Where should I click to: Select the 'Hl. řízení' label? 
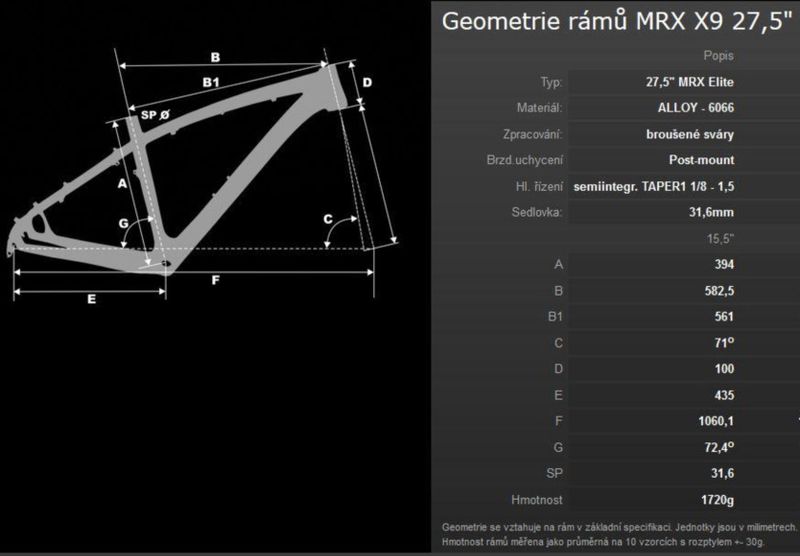(539, 187)
